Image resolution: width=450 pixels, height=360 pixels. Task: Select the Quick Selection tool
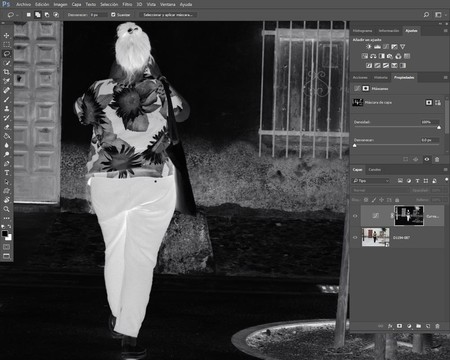(x=6, y=63)
